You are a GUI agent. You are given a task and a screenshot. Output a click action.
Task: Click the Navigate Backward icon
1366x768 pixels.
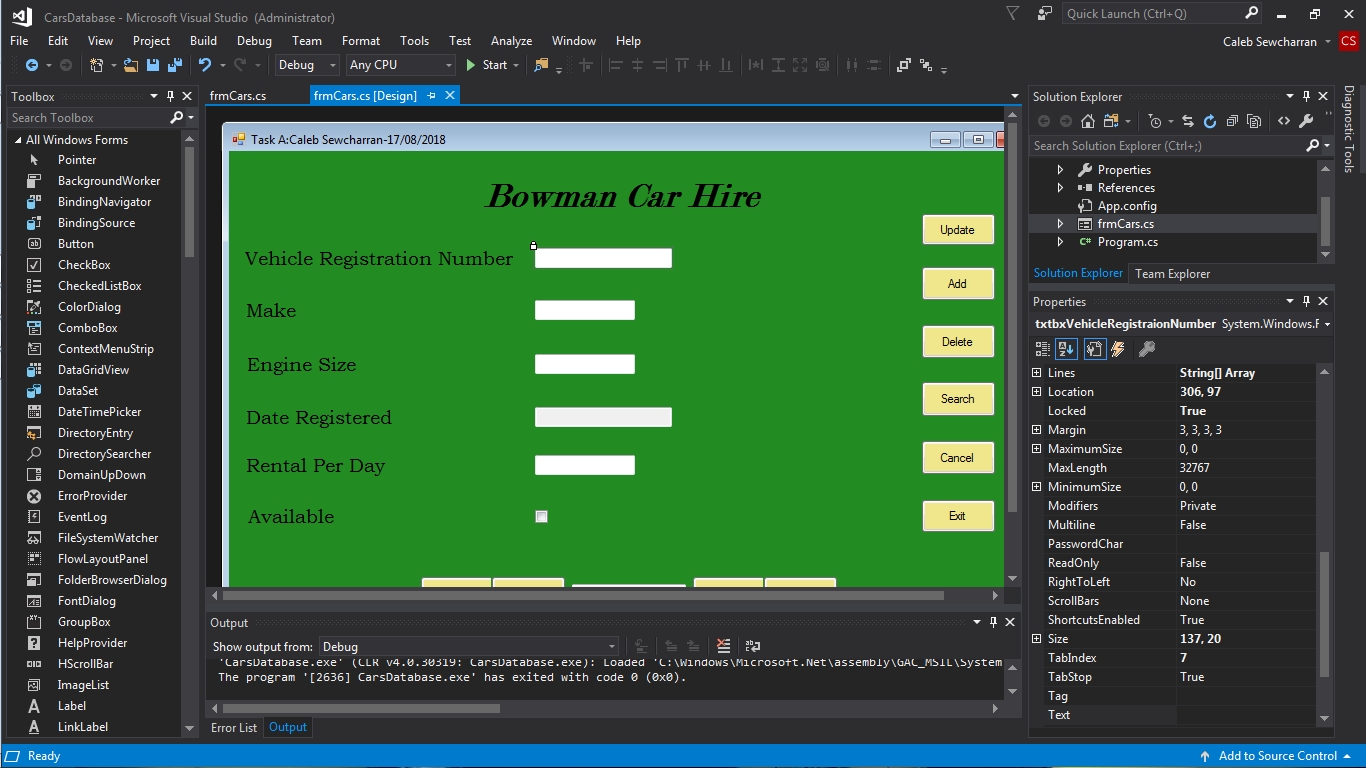tap(31, 65)
